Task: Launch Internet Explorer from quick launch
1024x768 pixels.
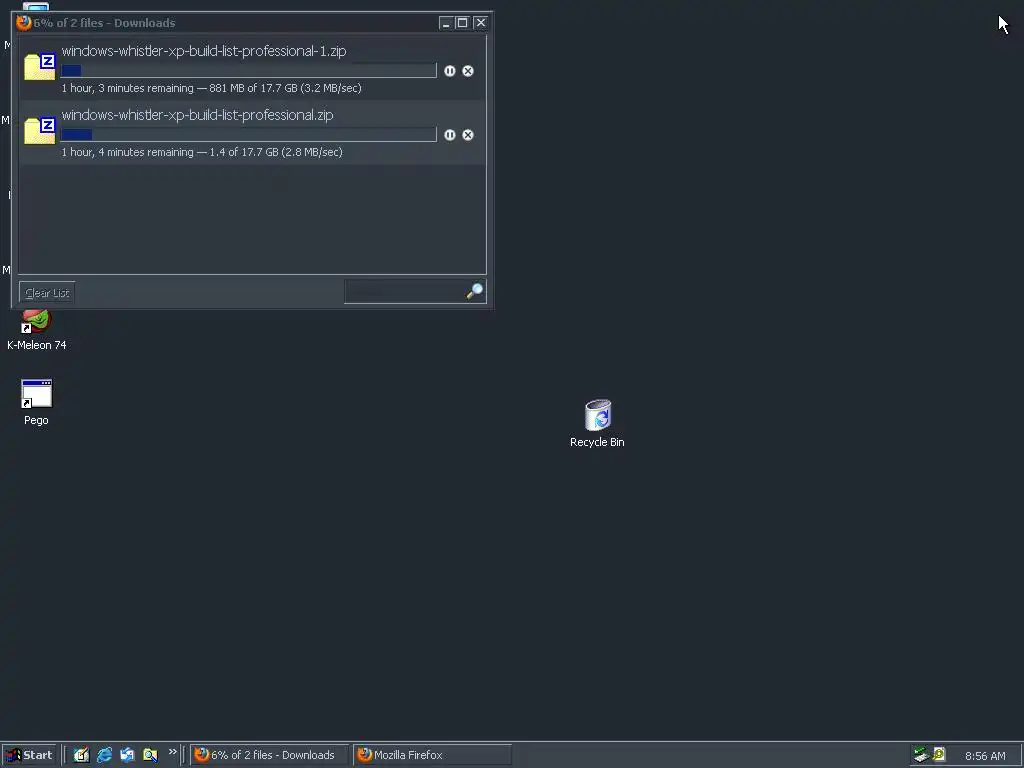Action: [104, 755]
